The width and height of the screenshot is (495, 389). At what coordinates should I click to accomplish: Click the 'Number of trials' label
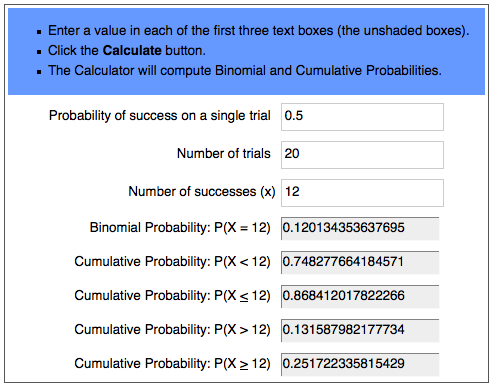pos(224,154)
